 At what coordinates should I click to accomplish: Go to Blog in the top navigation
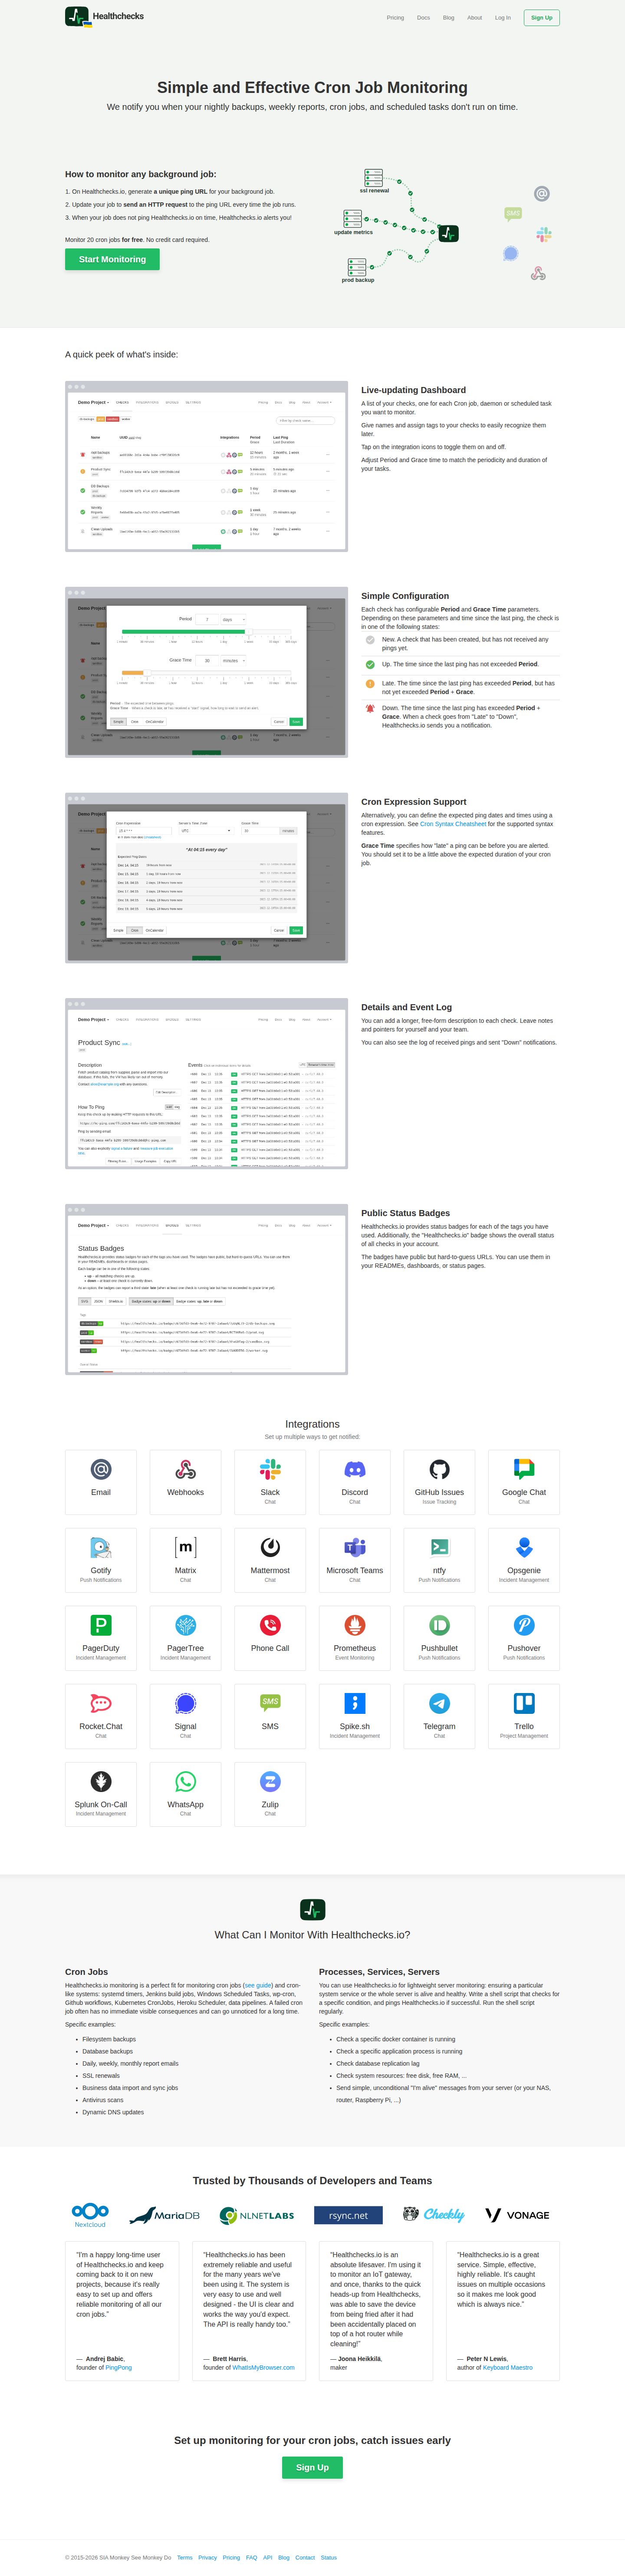(448, 17)
